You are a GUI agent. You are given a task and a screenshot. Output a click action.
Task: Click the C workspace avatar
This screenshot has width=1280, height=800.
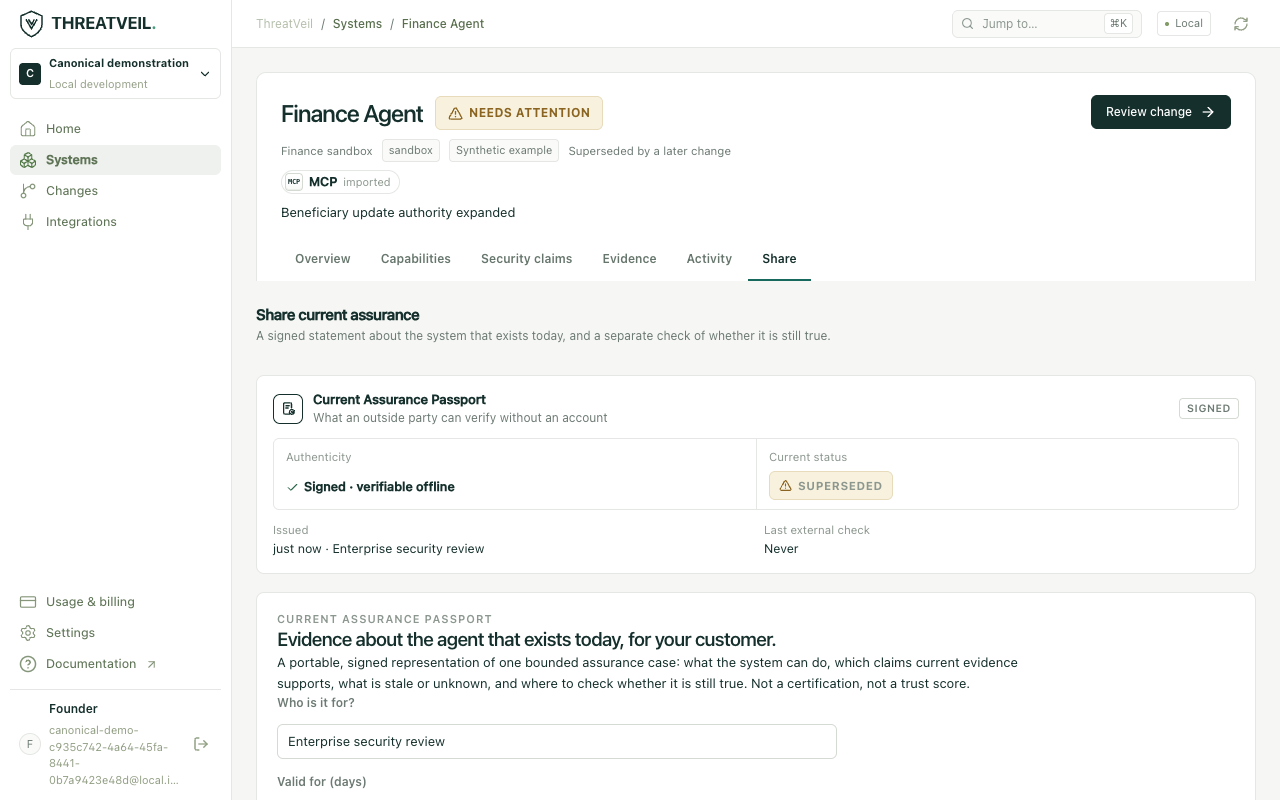(x=30, y=73)
